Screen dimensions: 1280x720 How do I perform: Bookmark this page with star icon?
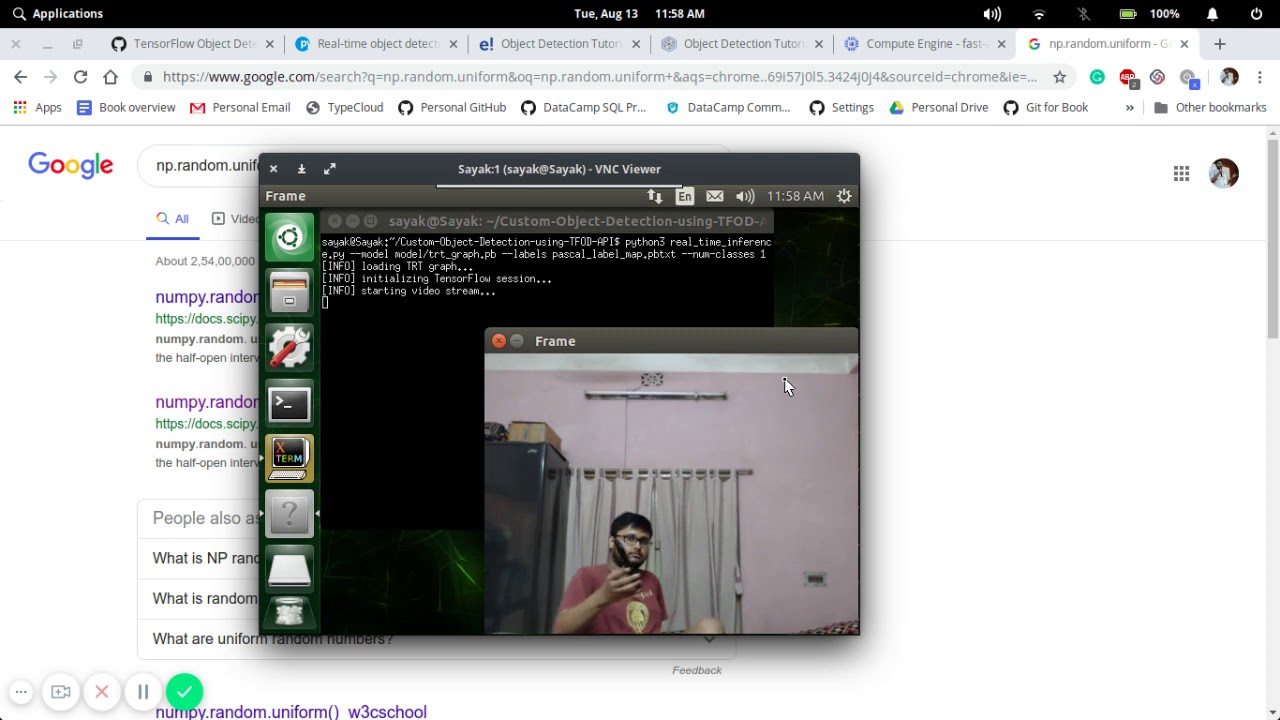(x=1060, y=77)
